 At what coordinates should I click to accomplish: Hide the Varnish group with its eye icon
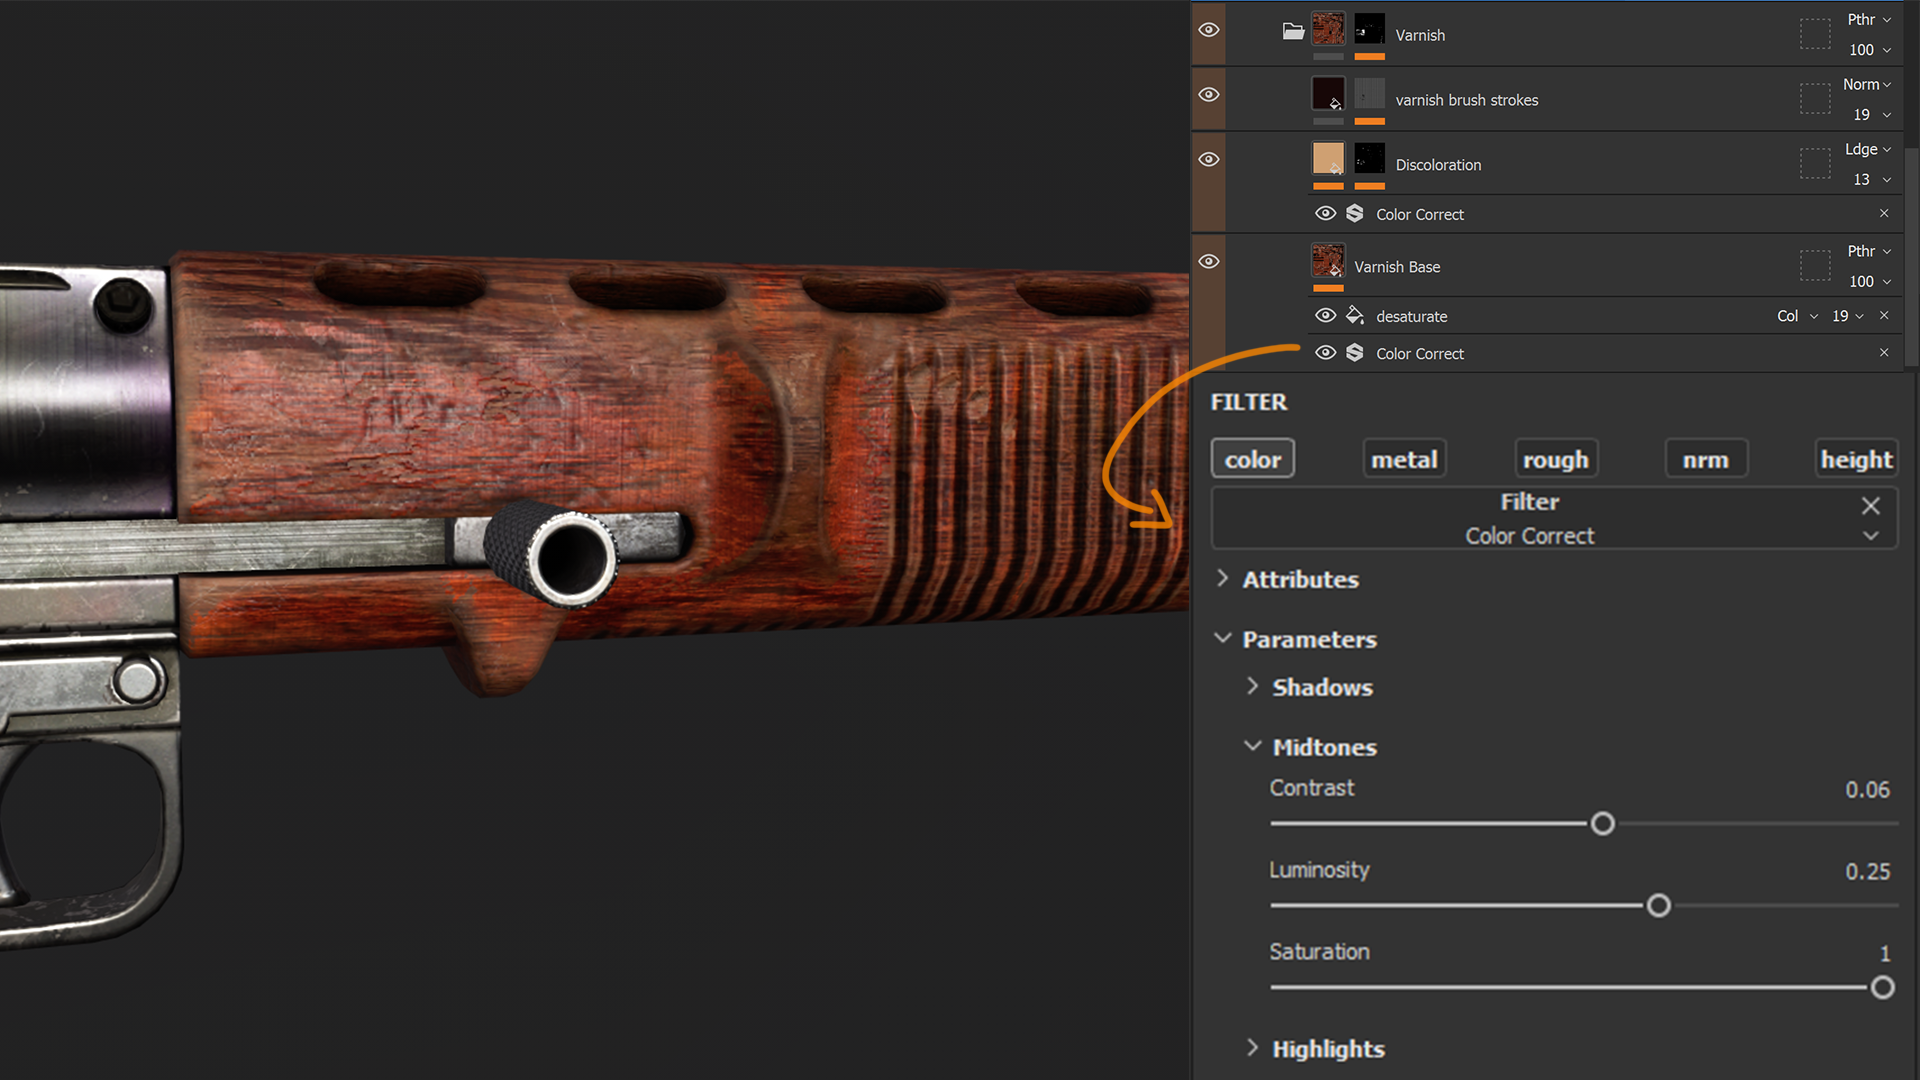click(x=1209, y=30)
